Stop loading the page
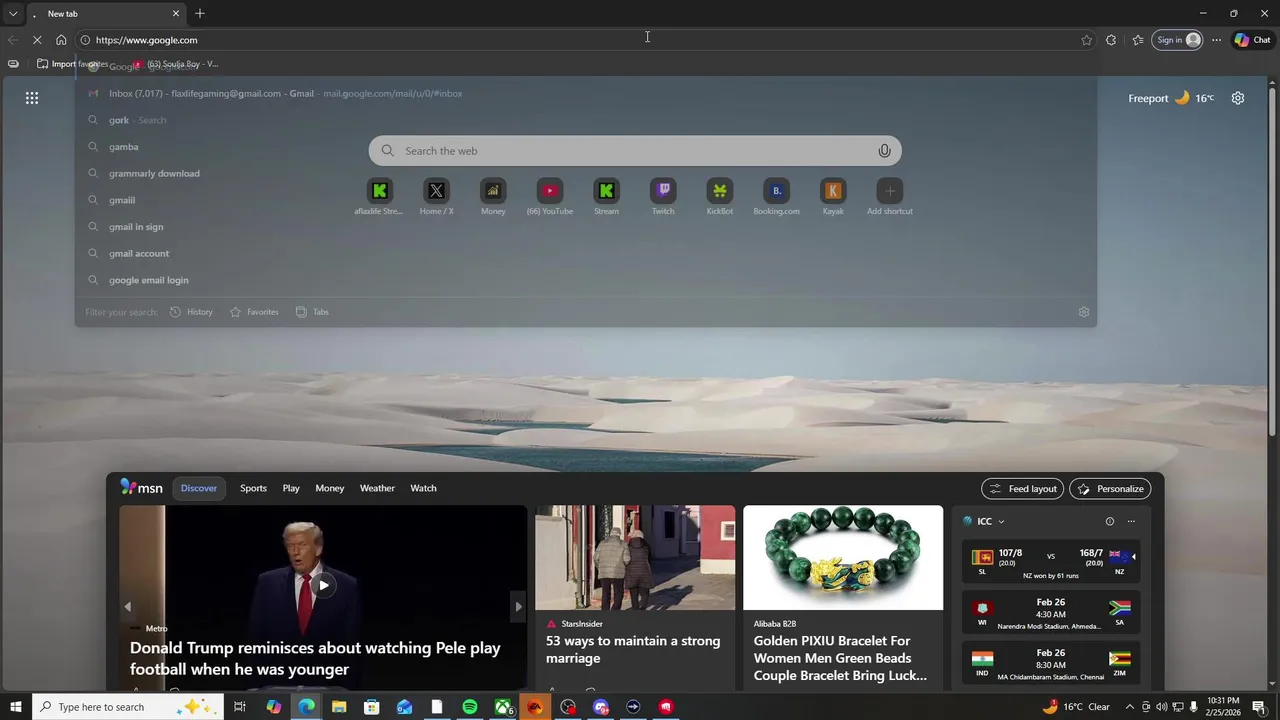The image size is (1280, 720). pyautogui.click(x=36, y=40)
